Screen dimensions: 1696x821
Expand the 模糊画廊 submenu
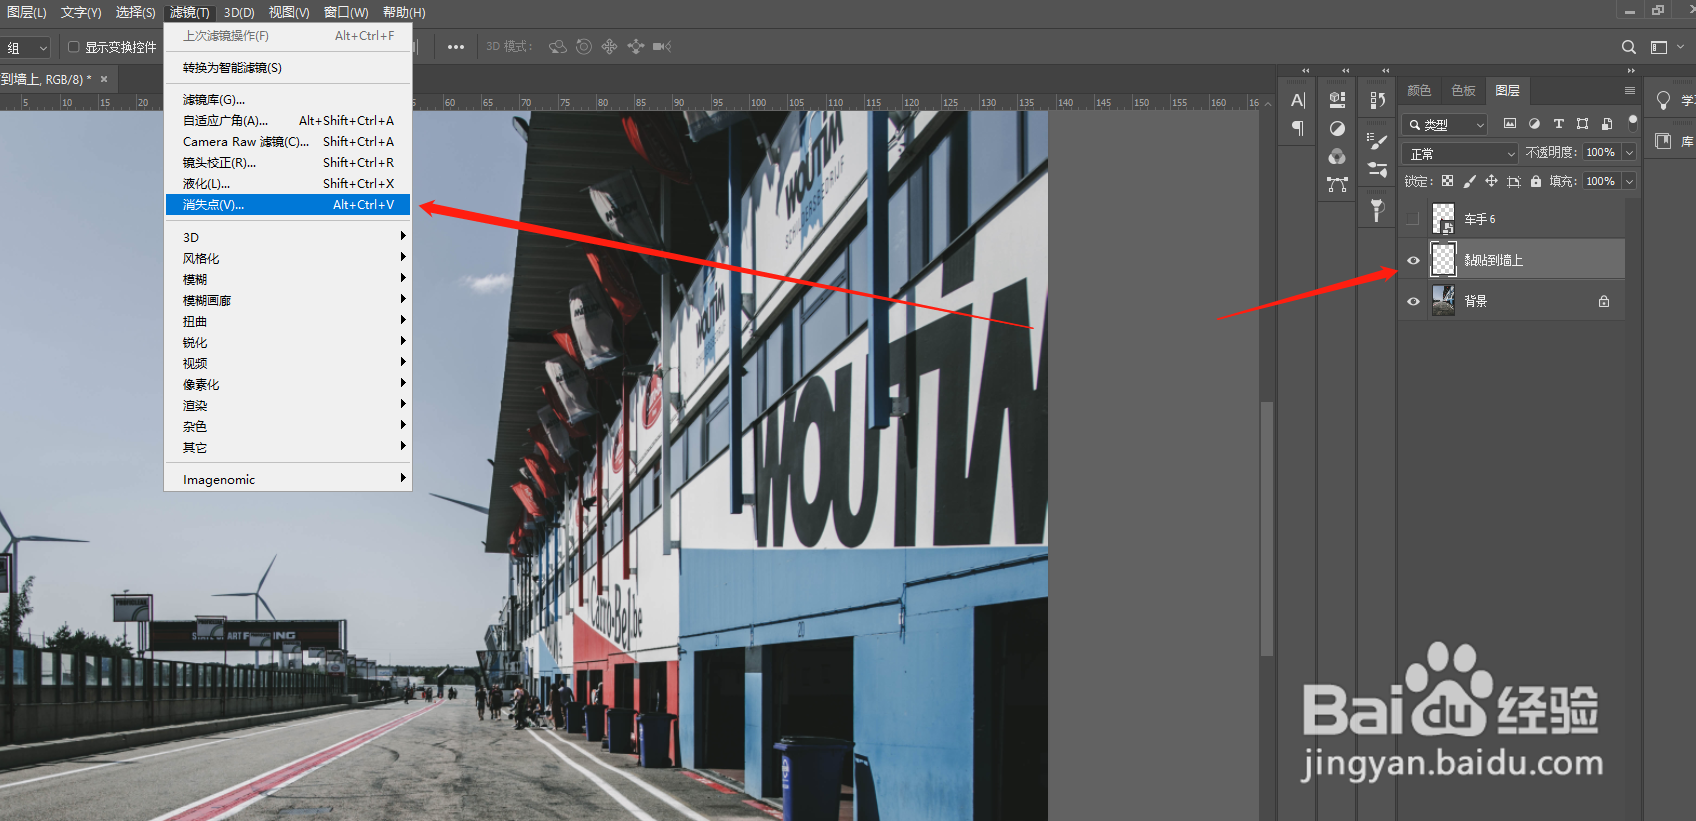288,300
